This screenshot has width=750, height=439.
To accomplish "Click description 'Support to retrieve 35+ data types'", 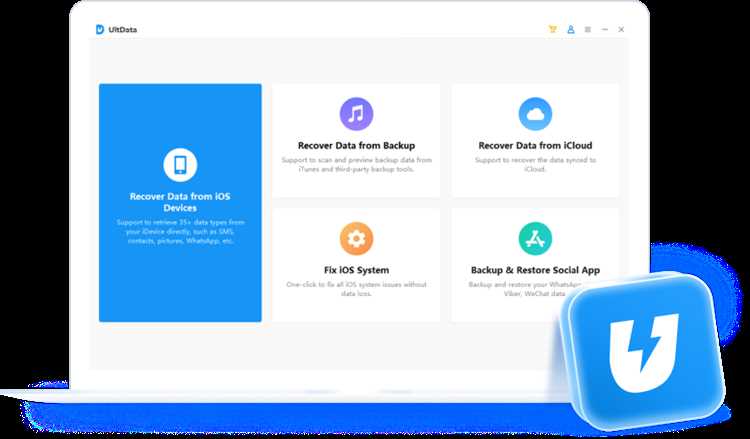I will (x=180, y=231).
